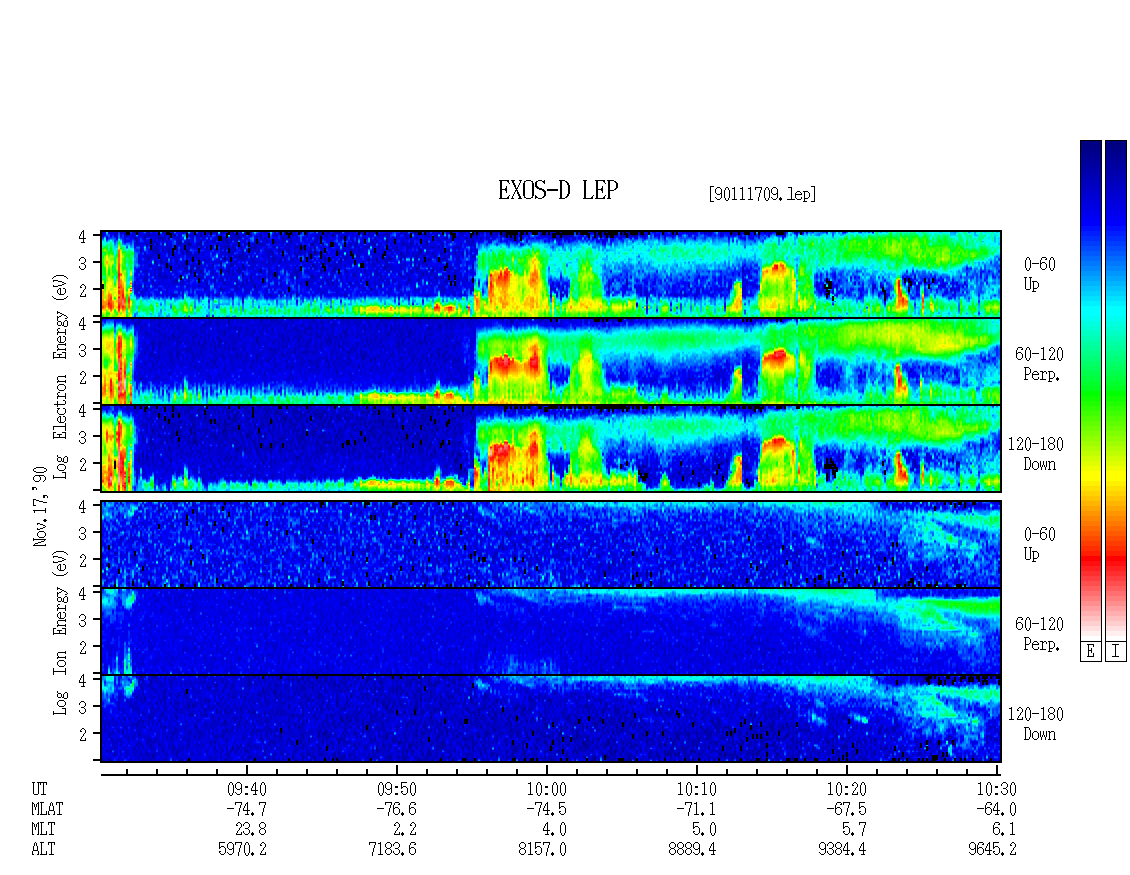Click the ALT row label
This screenshot has width=1130, height=875.
point(43,849)
